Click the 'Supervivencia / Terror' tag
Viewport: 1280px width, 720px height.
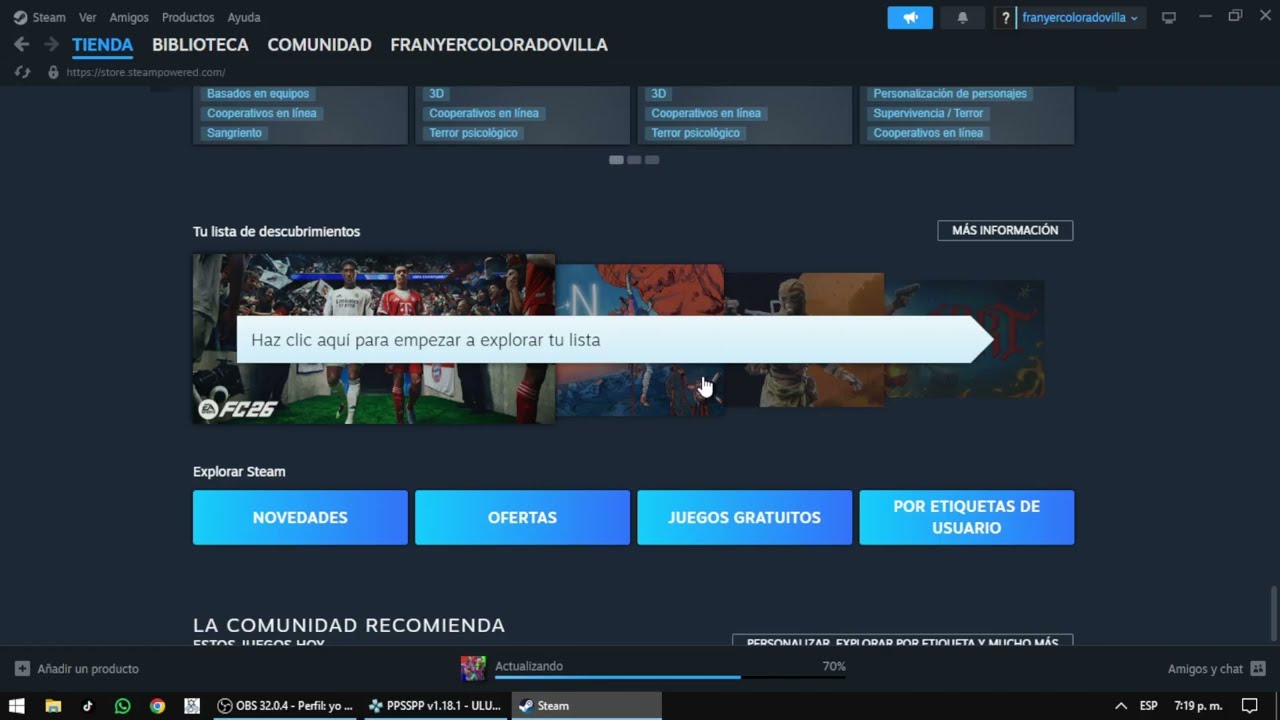point(928,113)
